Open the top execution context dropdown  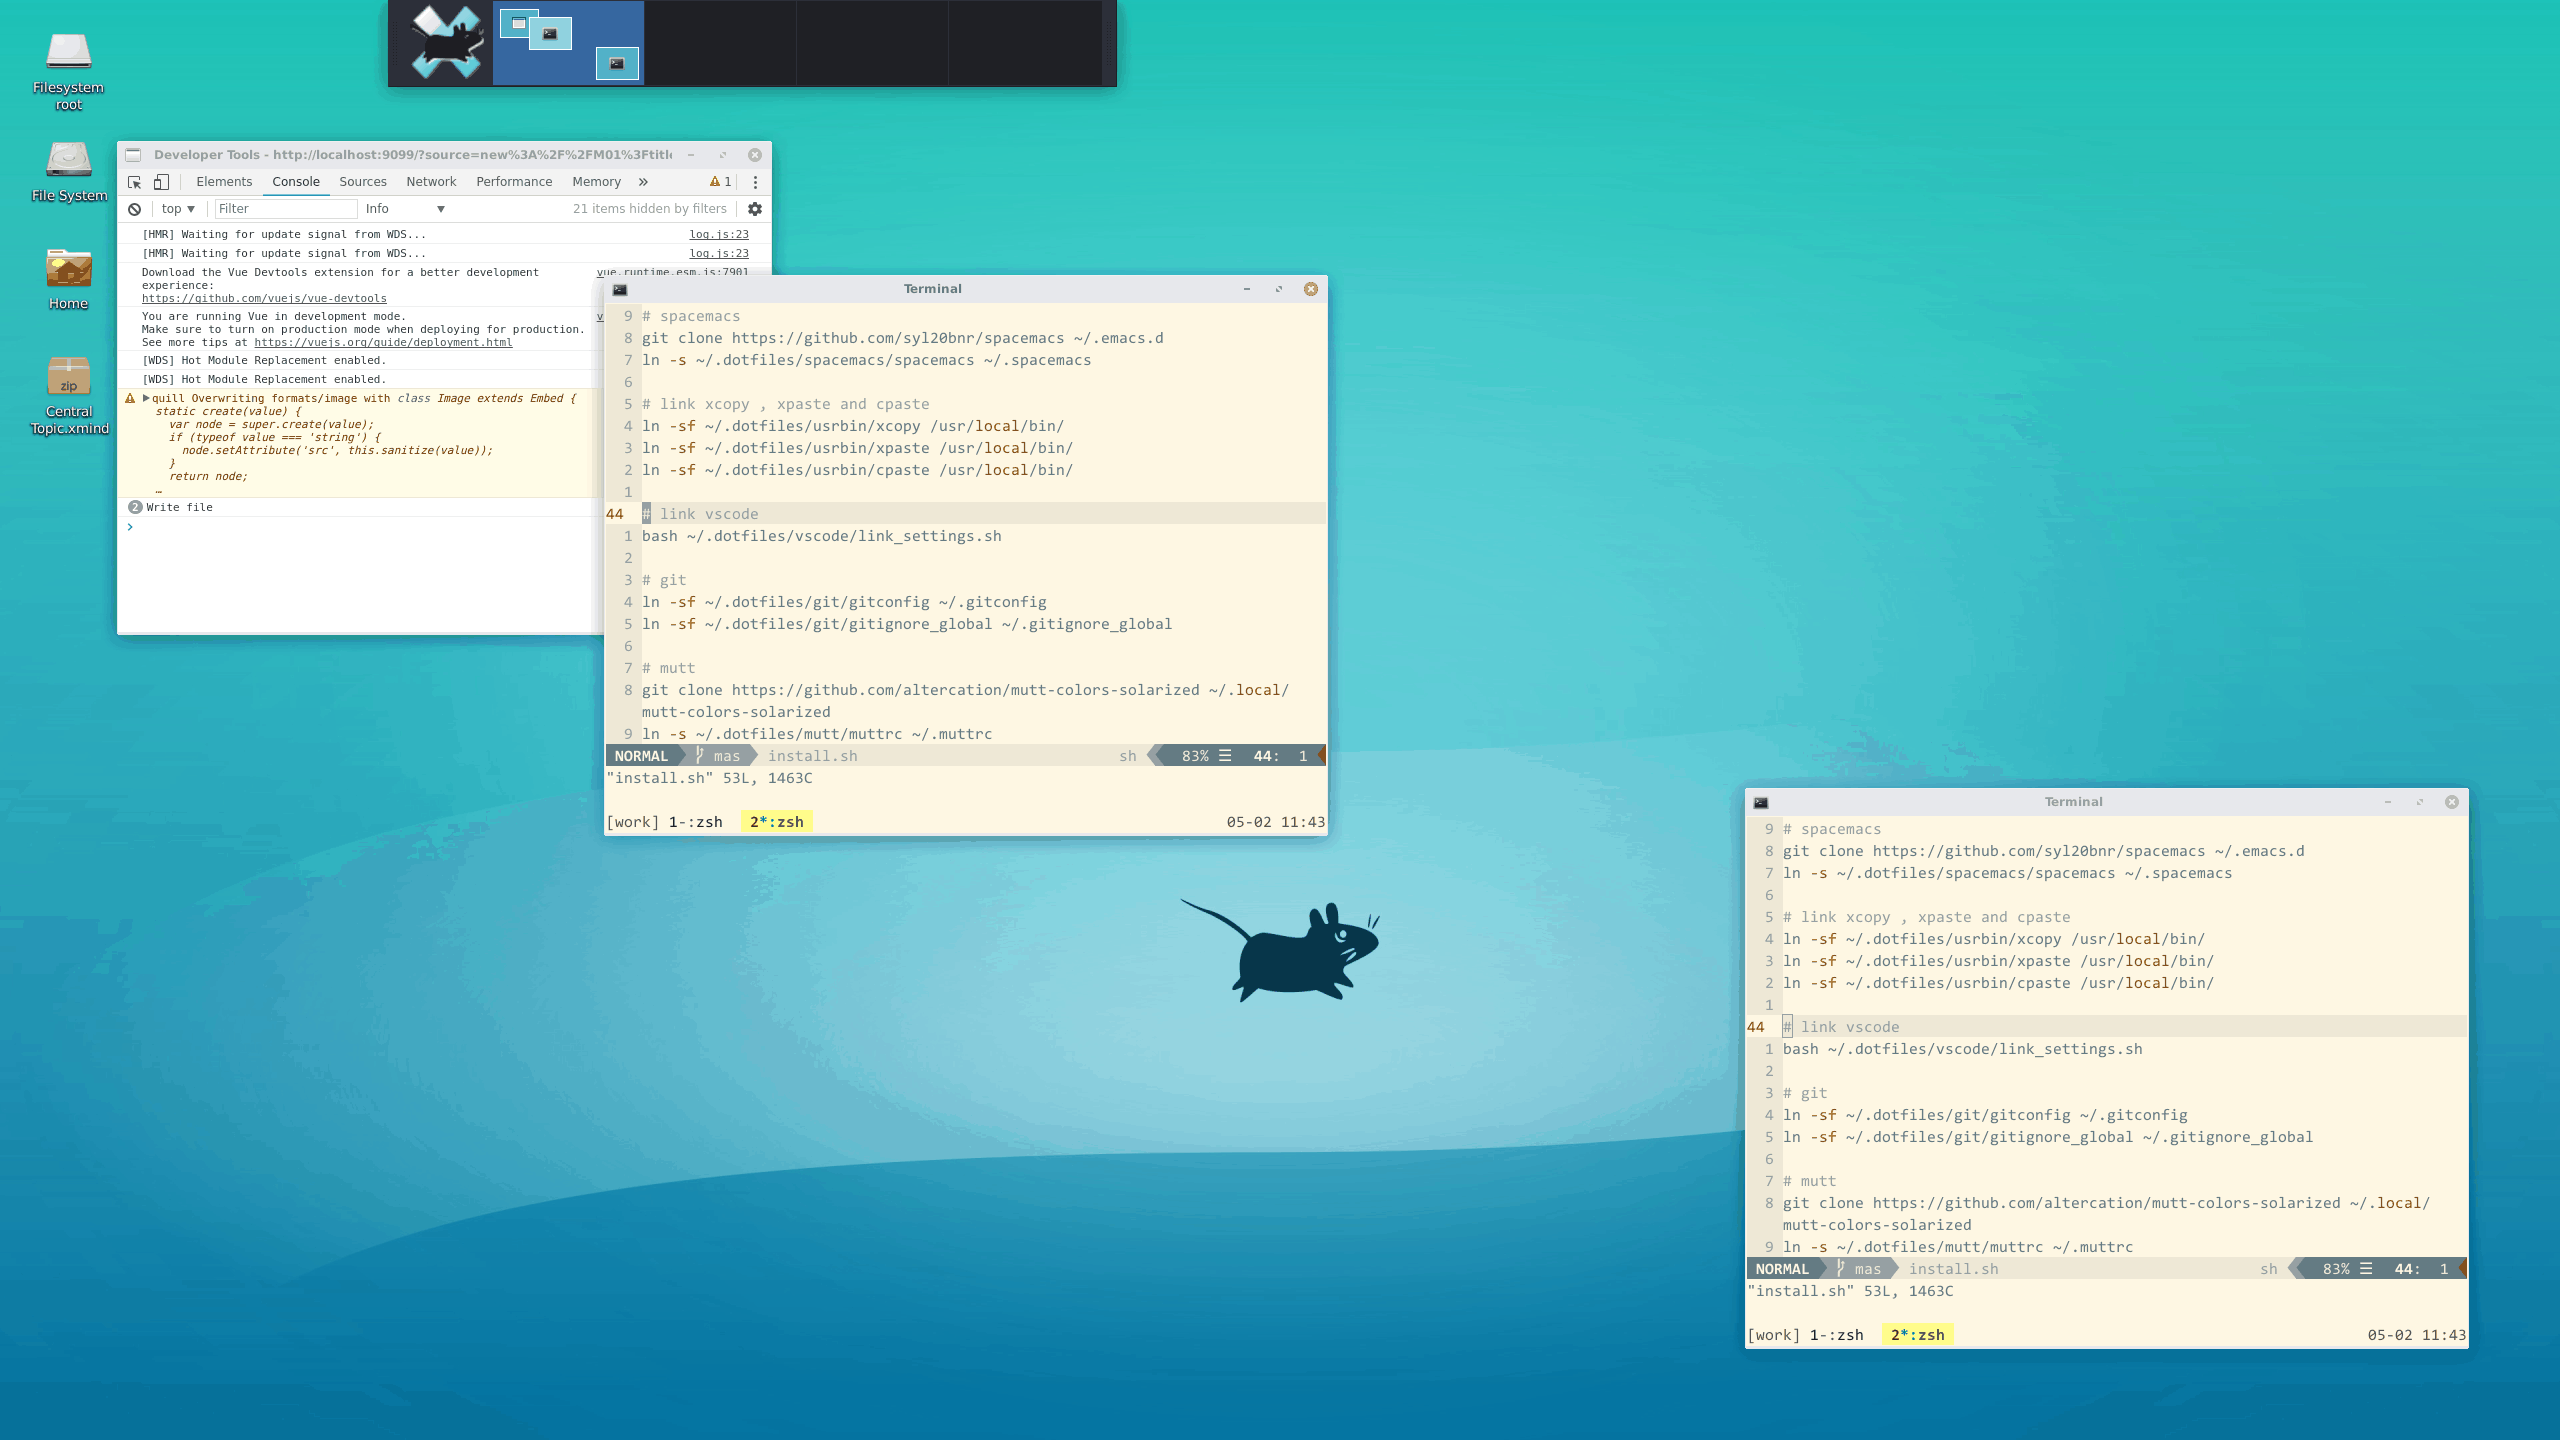[178, 209]
